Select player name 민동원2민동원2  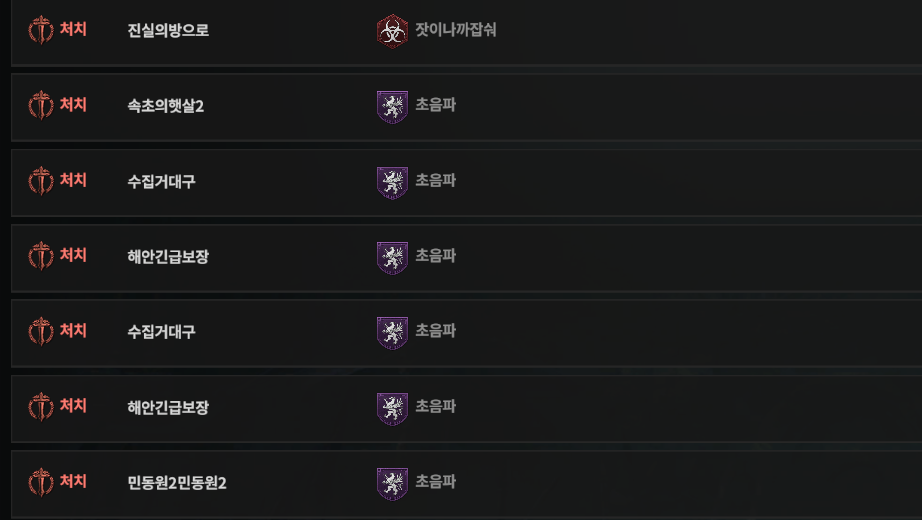pos(177,483)
